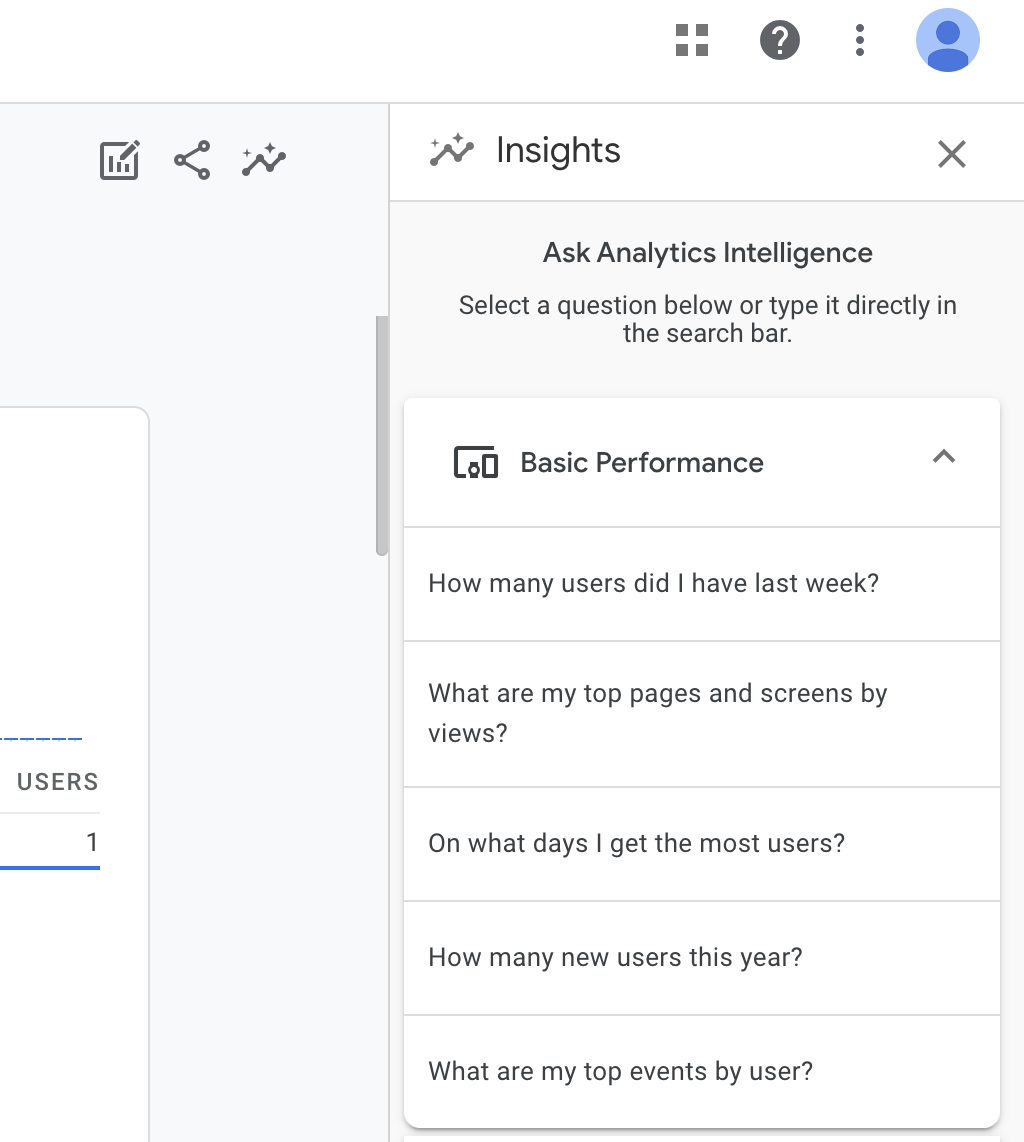Select "What are my top events by user?"
1024x1142 pixels.
(x=620, y=1071)
